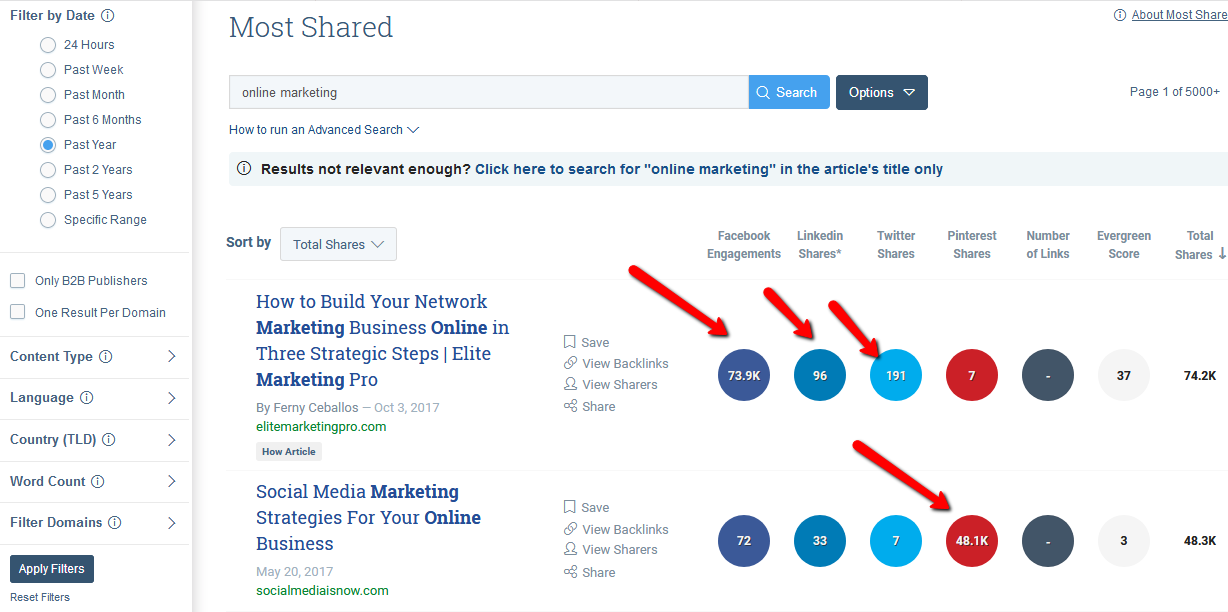Select the Past Week date radio button
Image resolution: width=1228 pixels, height=612 pixels.
(x=48, y=70)
